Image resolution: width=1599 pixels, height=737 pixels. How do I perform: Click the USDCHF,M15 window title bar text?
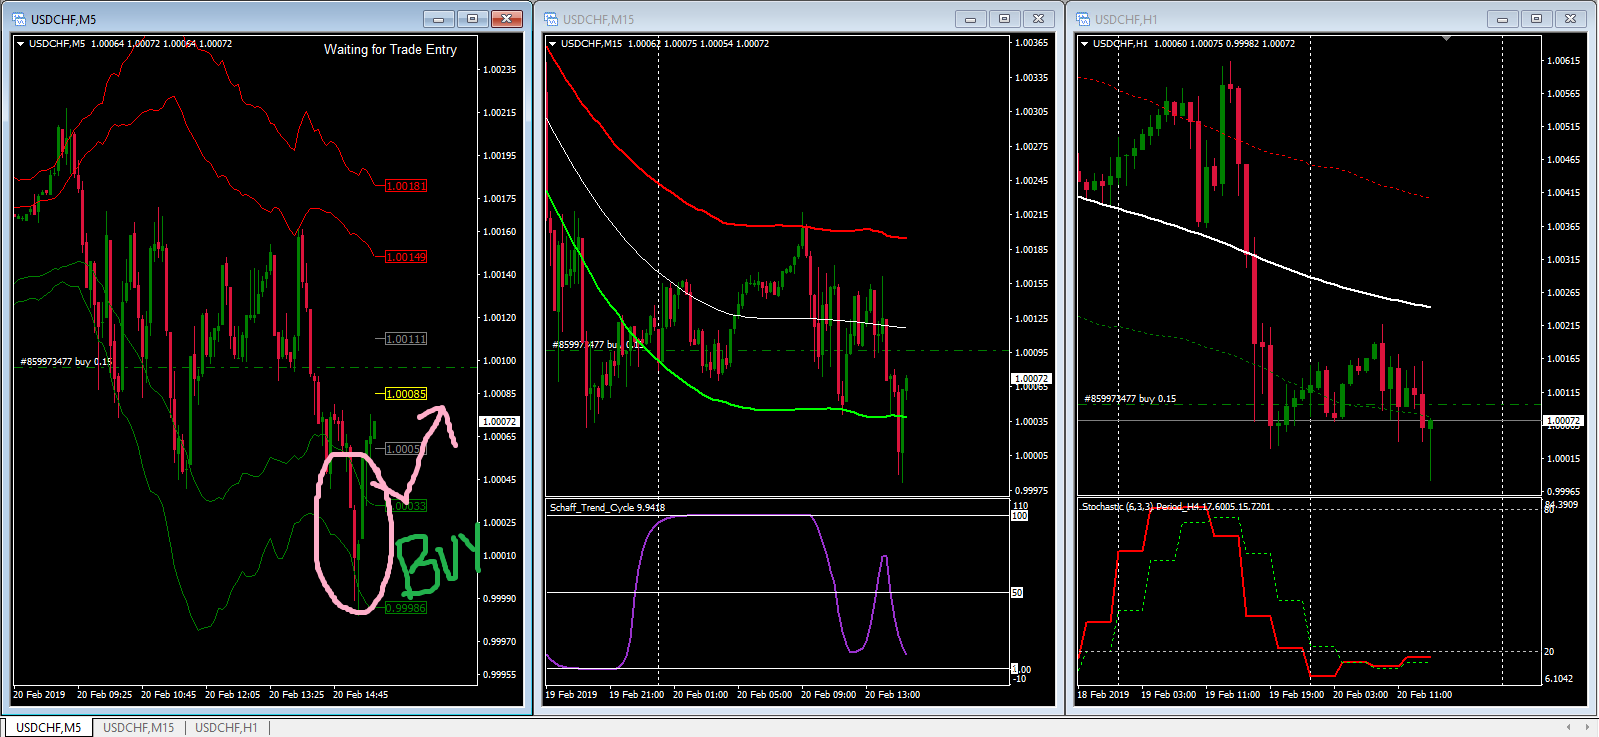598,19
